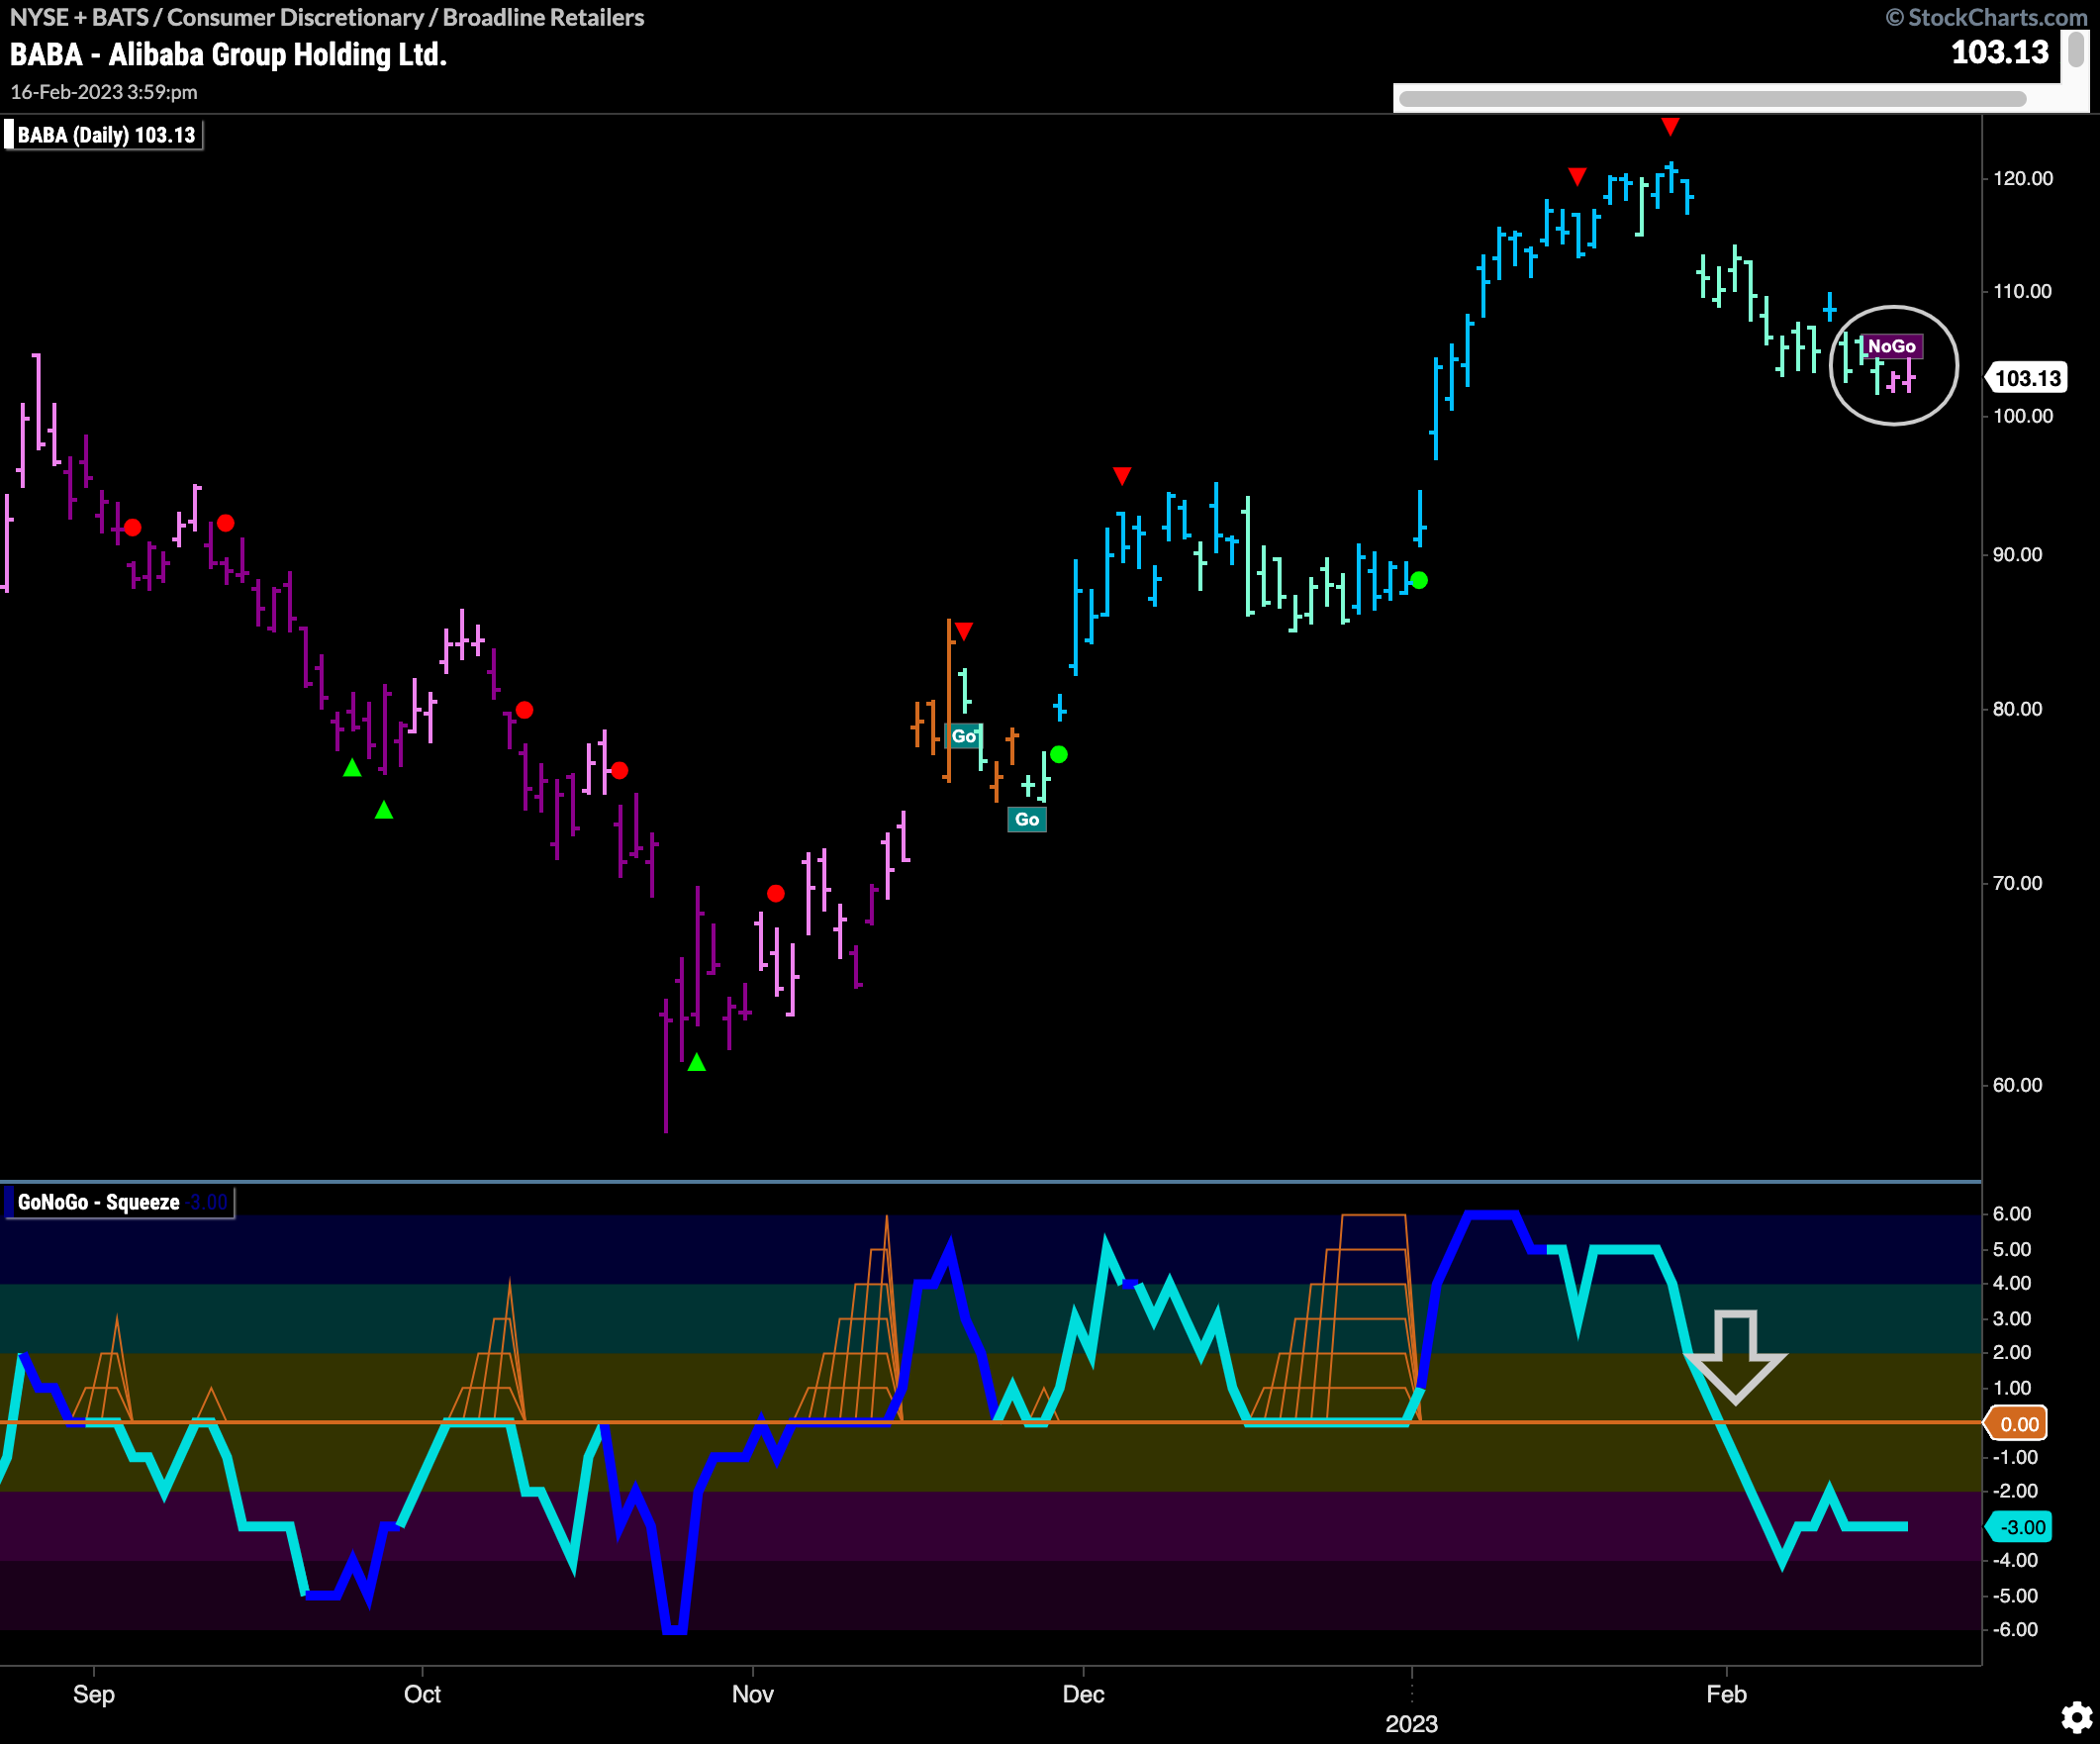
Task: Open the chart settings gear icon
Action: tap(2076, 1717)
